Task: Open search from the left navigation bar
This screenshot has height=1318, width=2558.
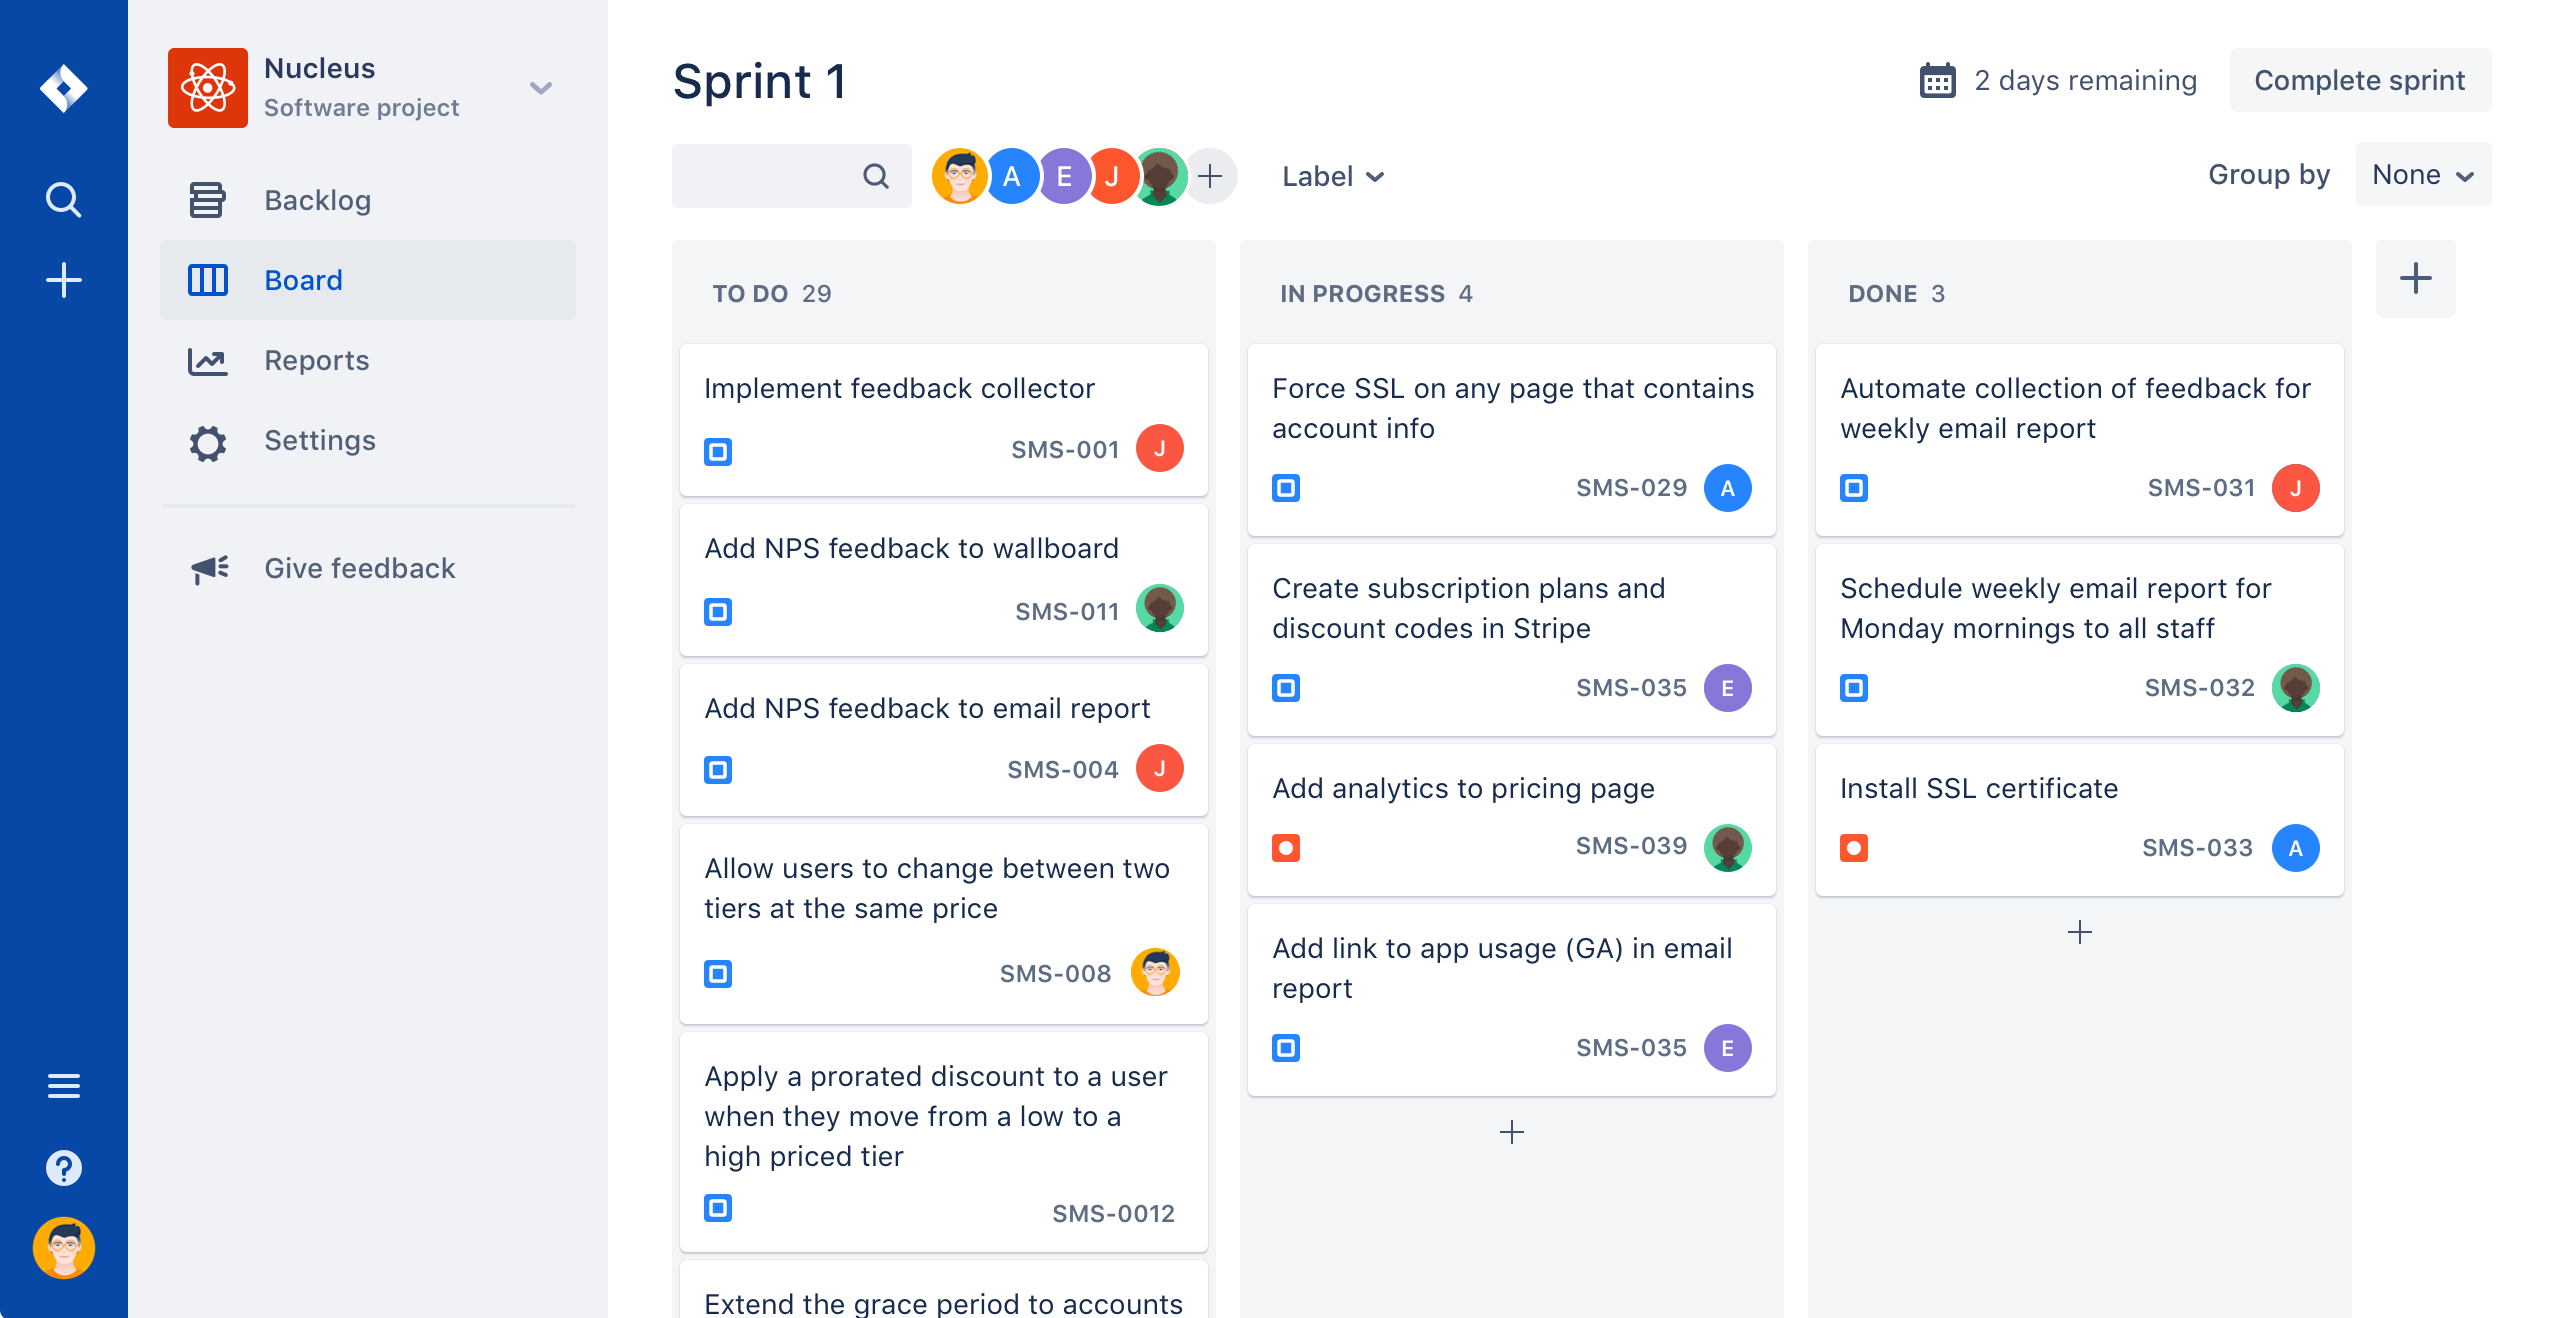Action: tap(63, 199)
